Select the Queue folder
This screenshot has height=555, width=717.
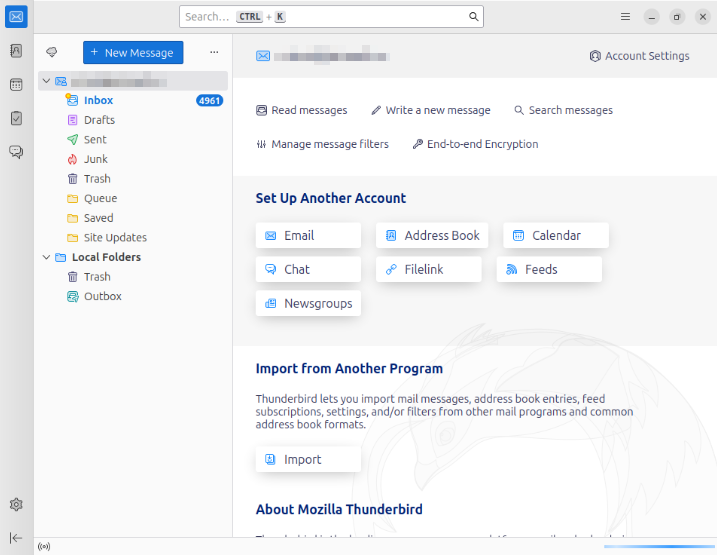tap(133, 199)
